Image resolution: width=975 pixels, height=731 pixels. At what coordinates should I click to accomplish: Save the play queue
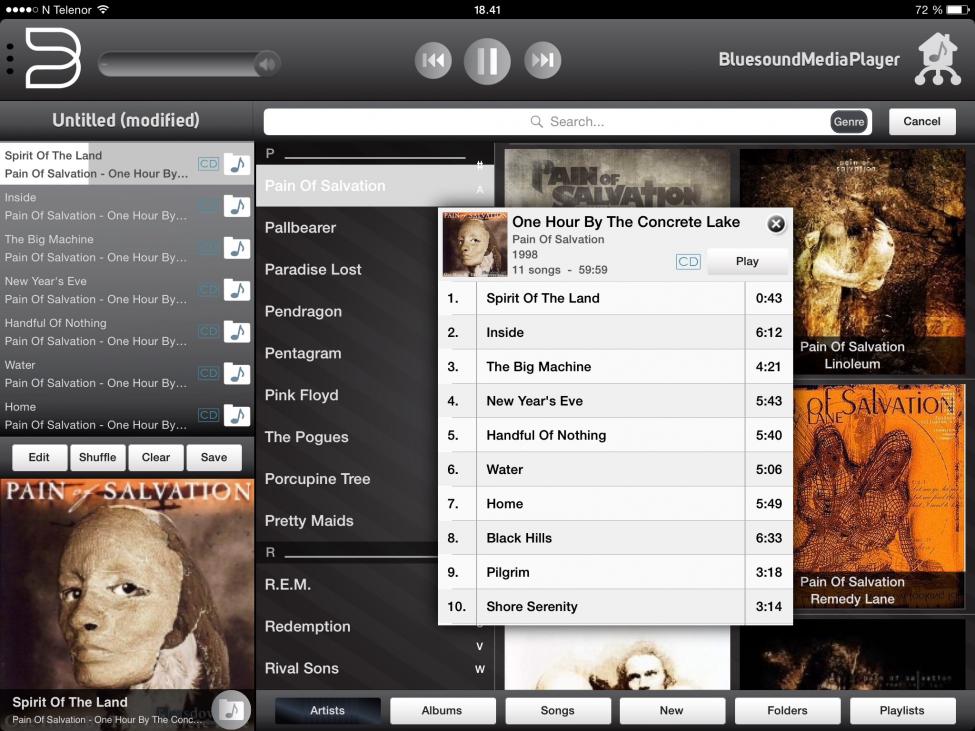point(214,457)
